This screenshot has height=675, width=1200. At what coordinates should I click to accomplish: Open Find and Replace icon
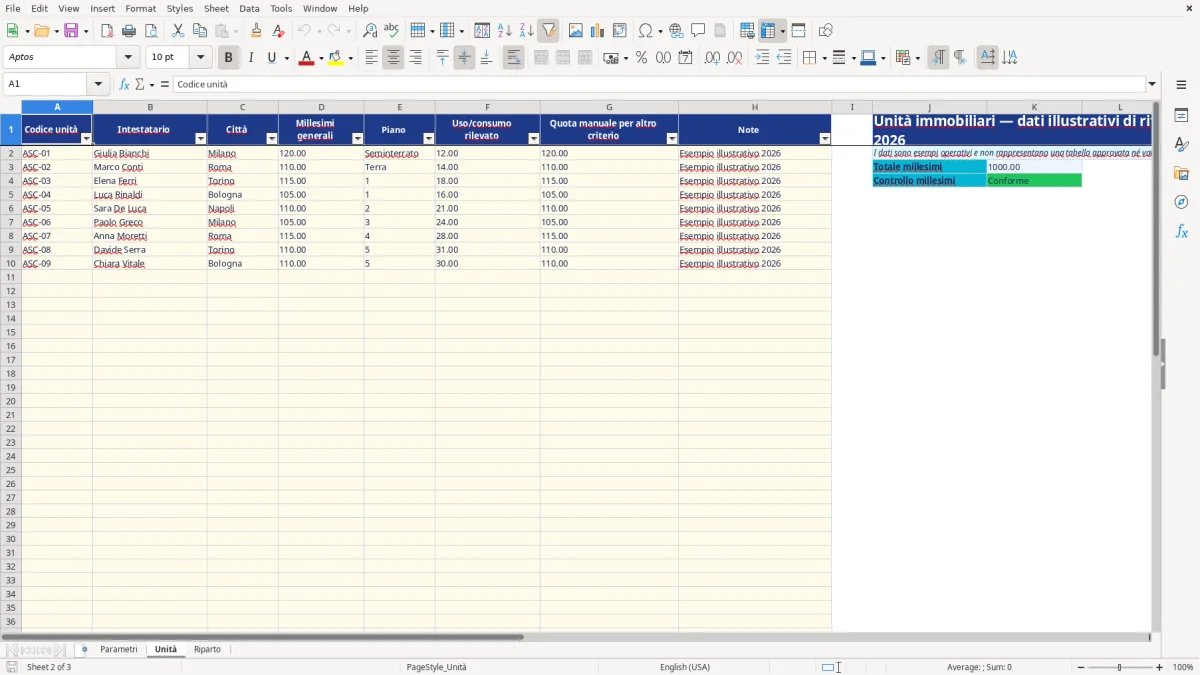click(x=370, y=30)
